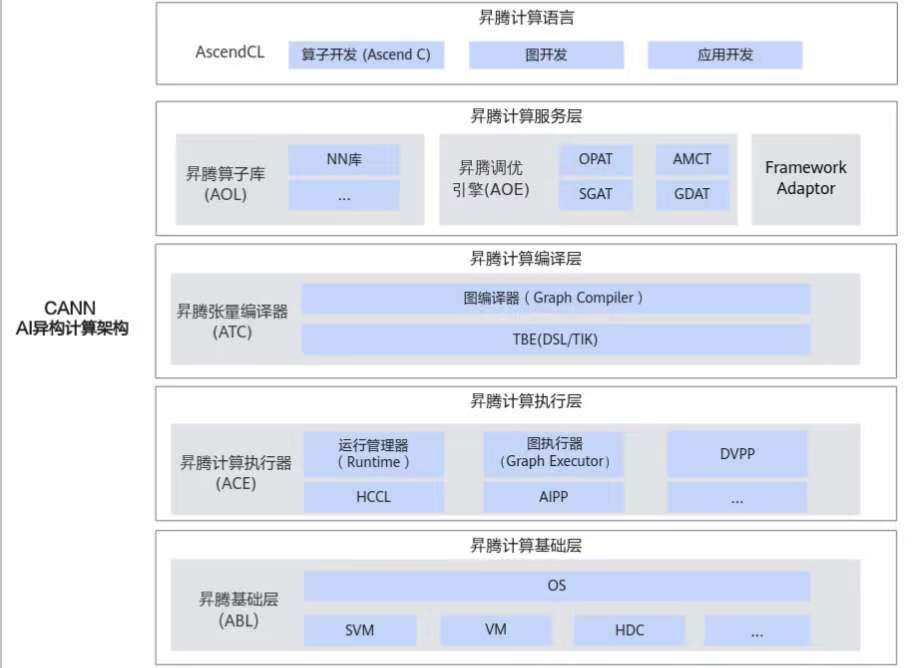
Task: Select the HDC box
Action: pyautogui.click(x=629, y=630)
